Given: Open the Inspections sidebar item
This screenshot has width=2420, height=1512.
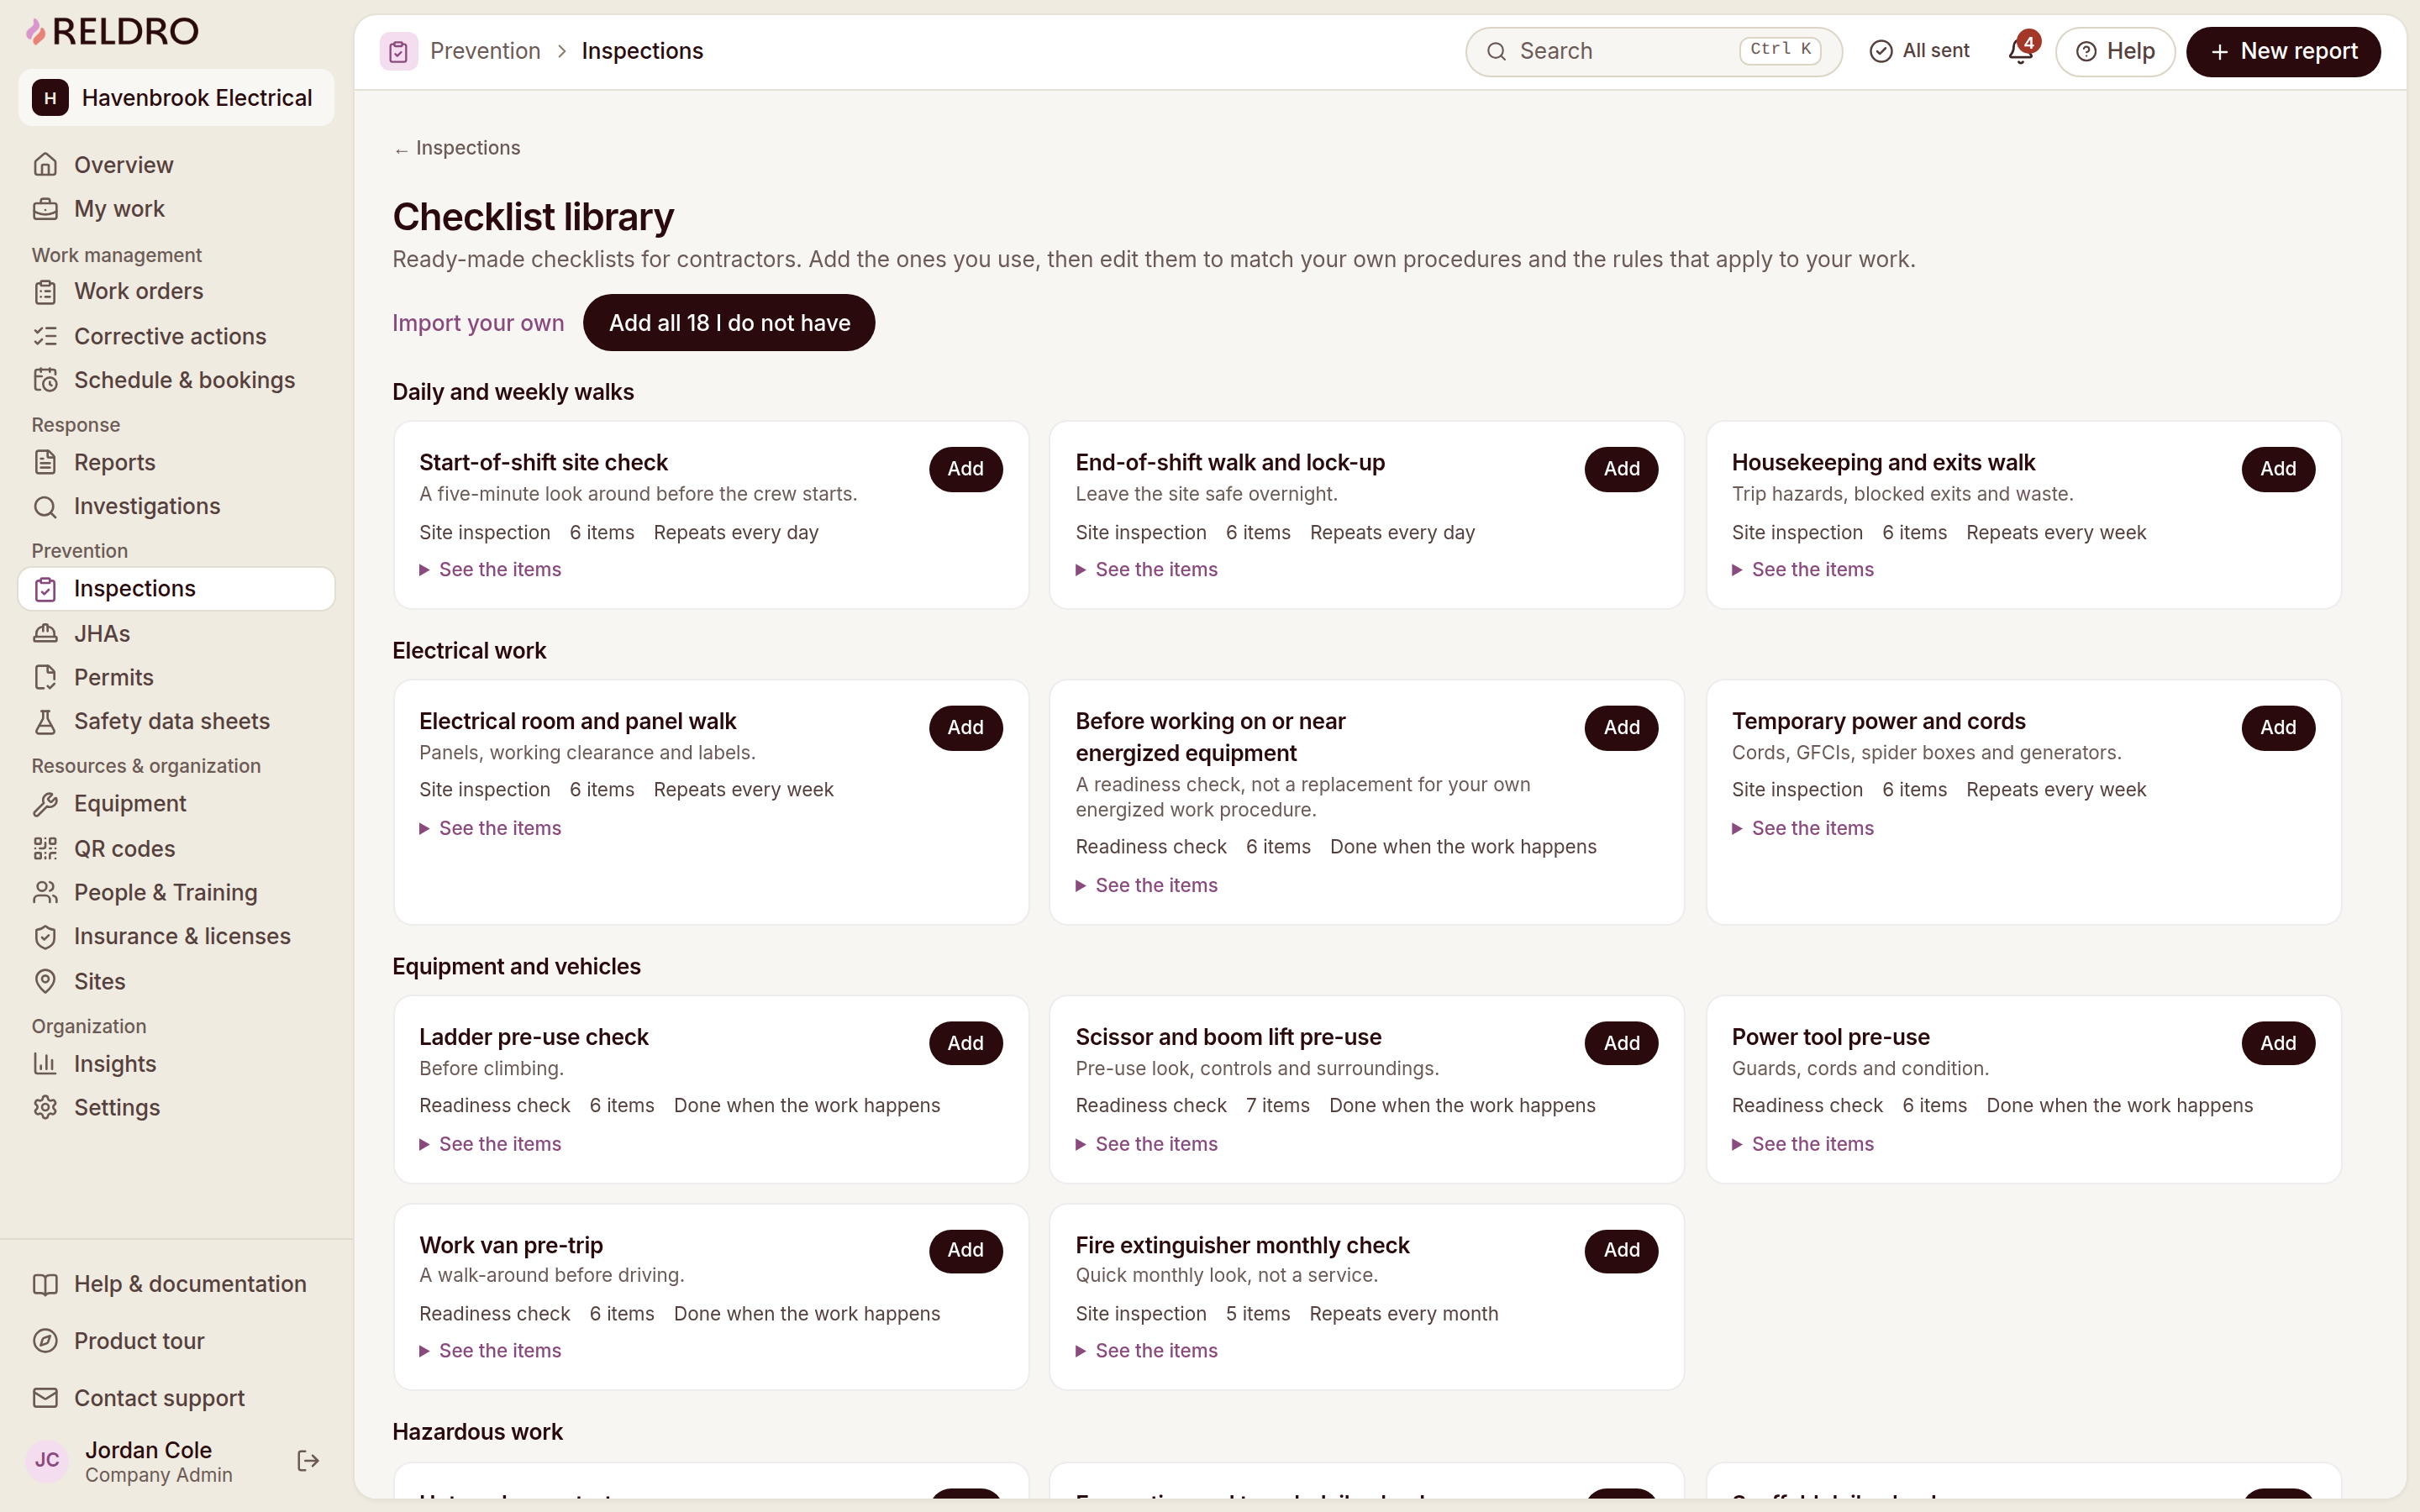Looking at the screenshot, I should pos(176,589).
